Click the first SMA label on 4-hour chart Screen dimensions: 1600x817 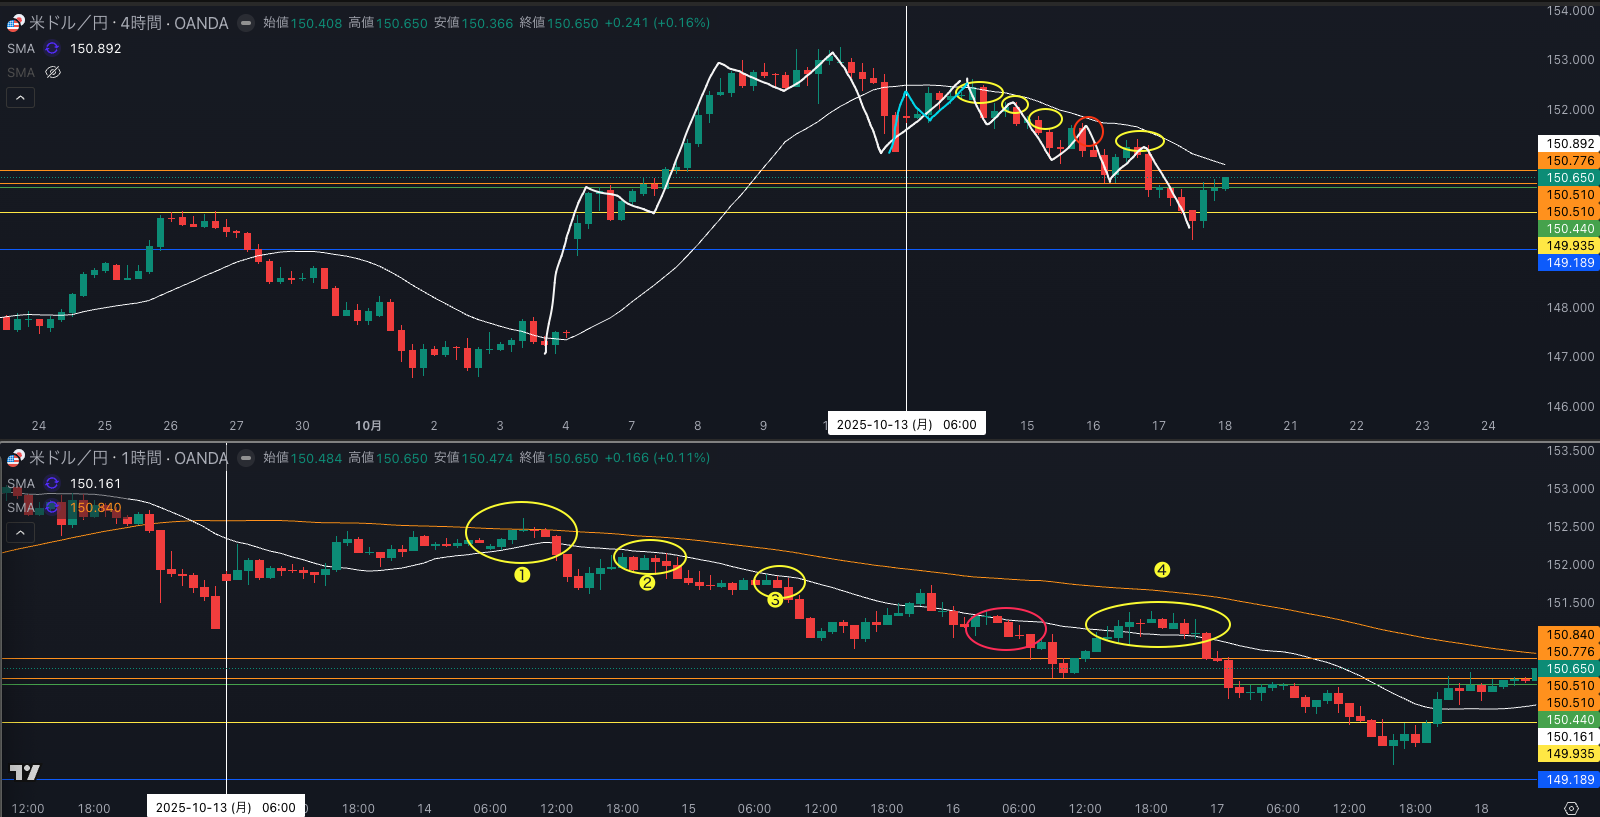click(x=21, y=48)
